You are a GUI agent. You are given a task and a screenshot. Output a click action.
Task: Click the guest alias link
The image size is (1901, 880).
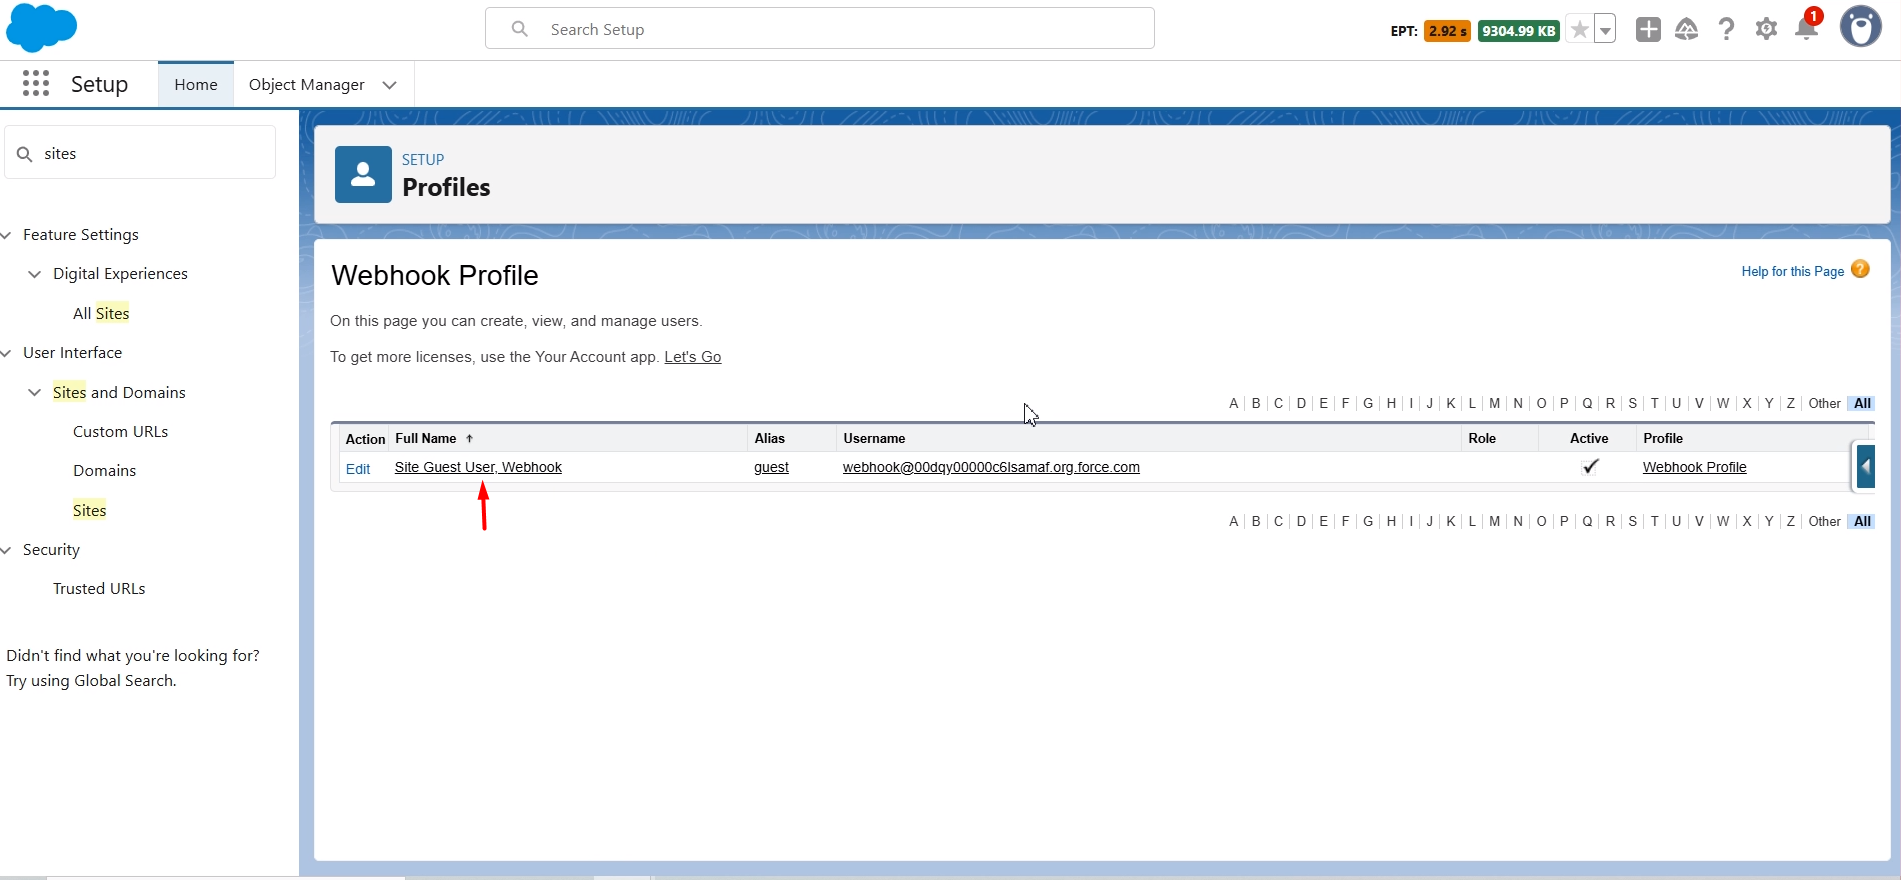[771, 467]
